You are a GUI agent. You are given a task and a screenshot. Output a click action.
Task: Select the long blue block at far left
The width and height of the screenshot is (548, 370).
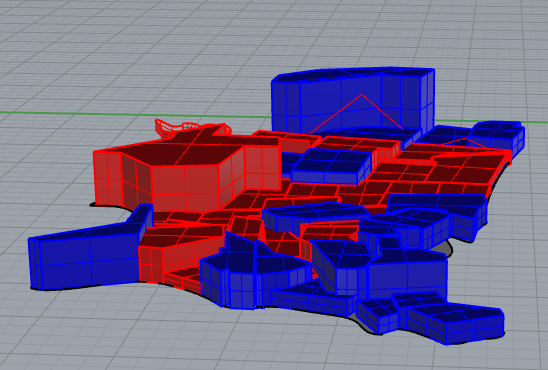[x=90, y=247]
